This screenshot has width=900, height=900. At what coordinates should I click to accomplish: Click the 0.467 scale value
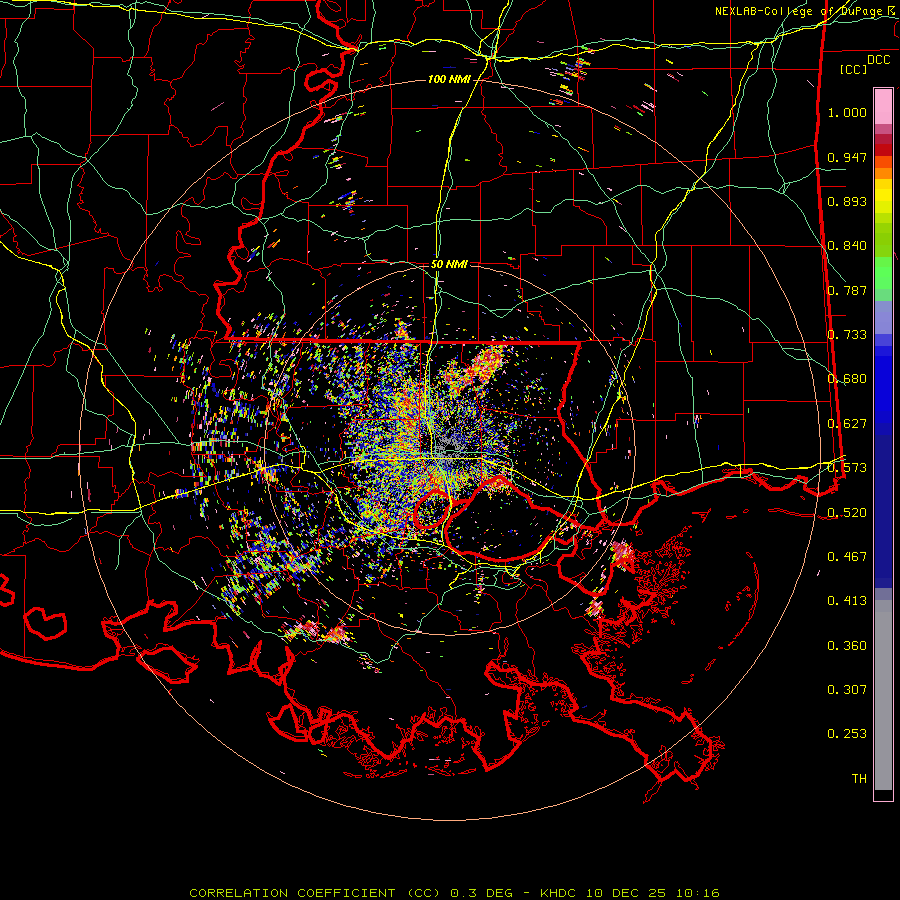(x=847, y=556)
